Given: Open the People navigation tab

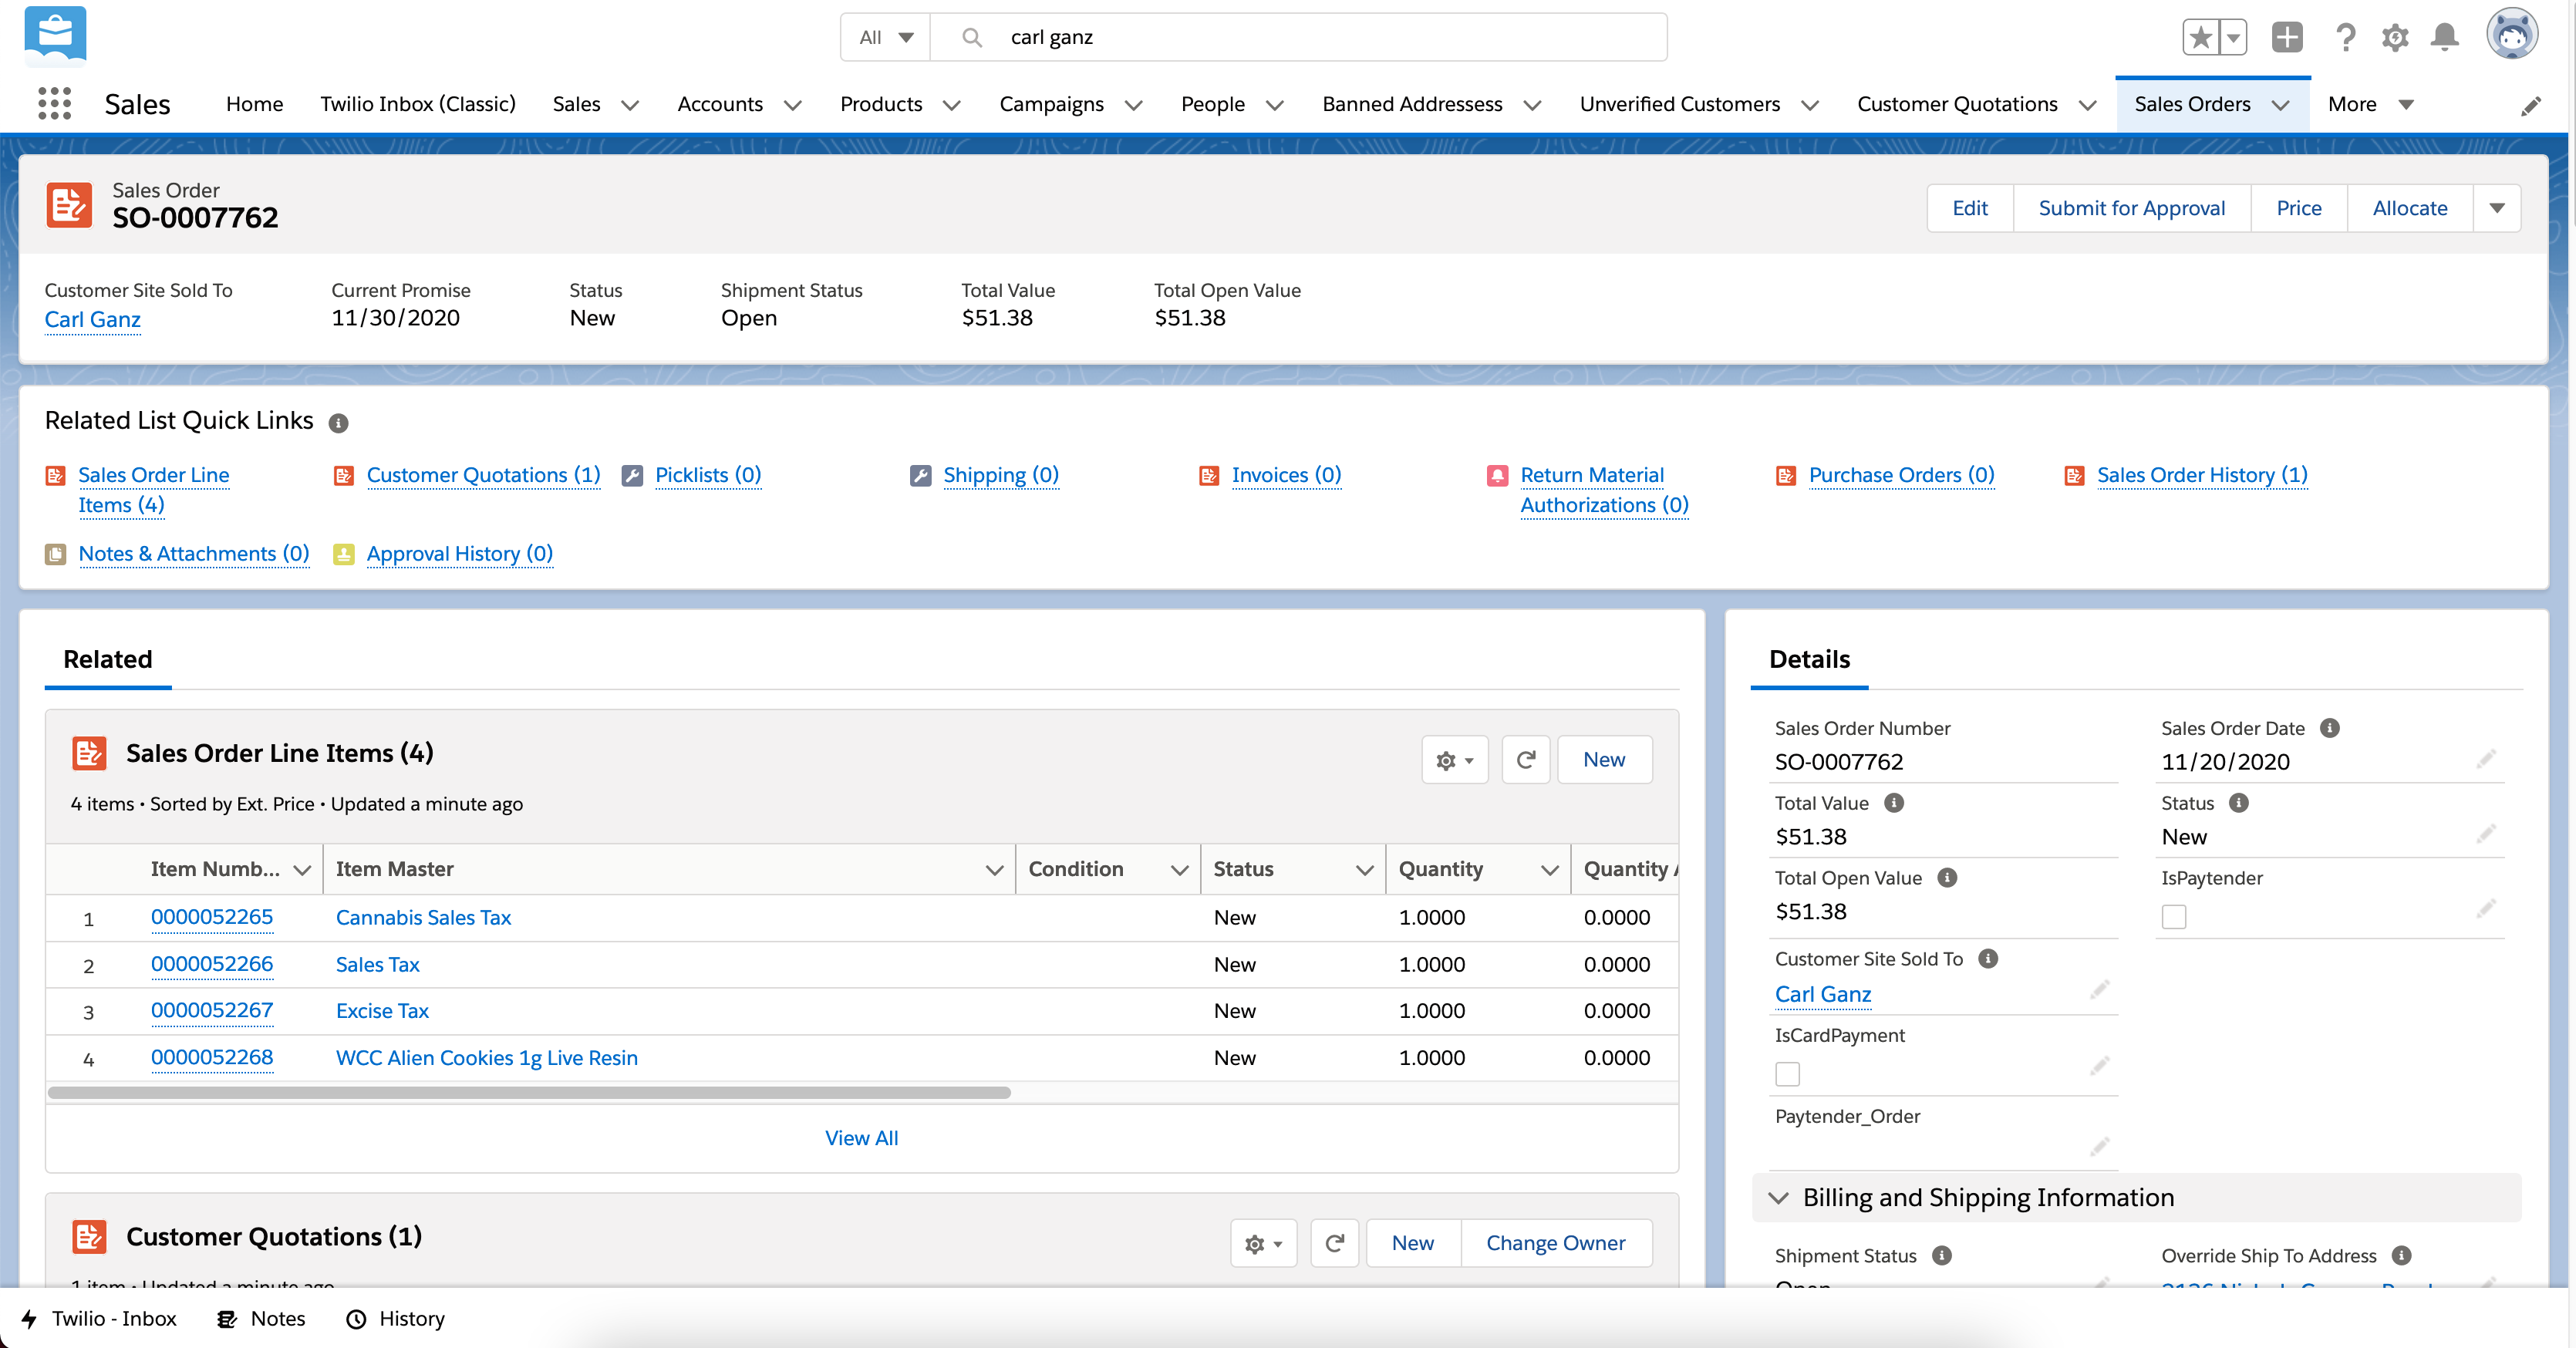Looking at the screenshot, I should (x=1213, y=105).
